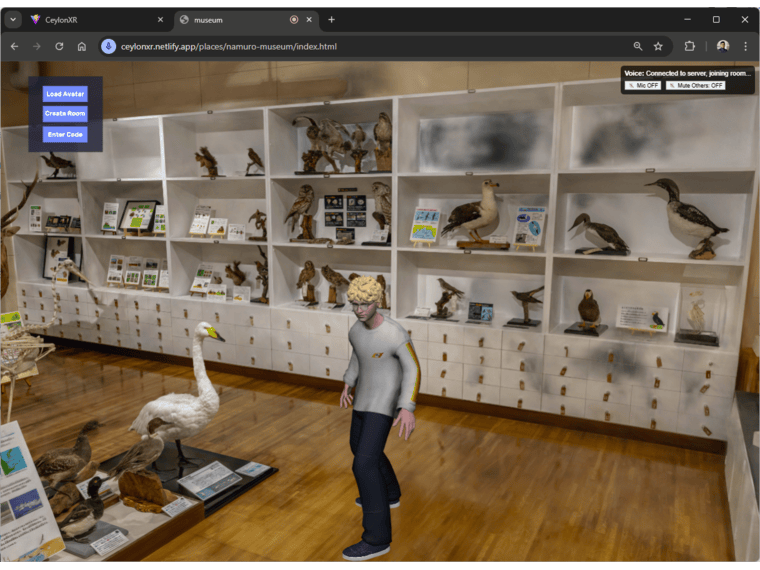The height and width of the screenshot is (570, 760).
Task: Reload the museum page
Action: (x=59, y=46)
